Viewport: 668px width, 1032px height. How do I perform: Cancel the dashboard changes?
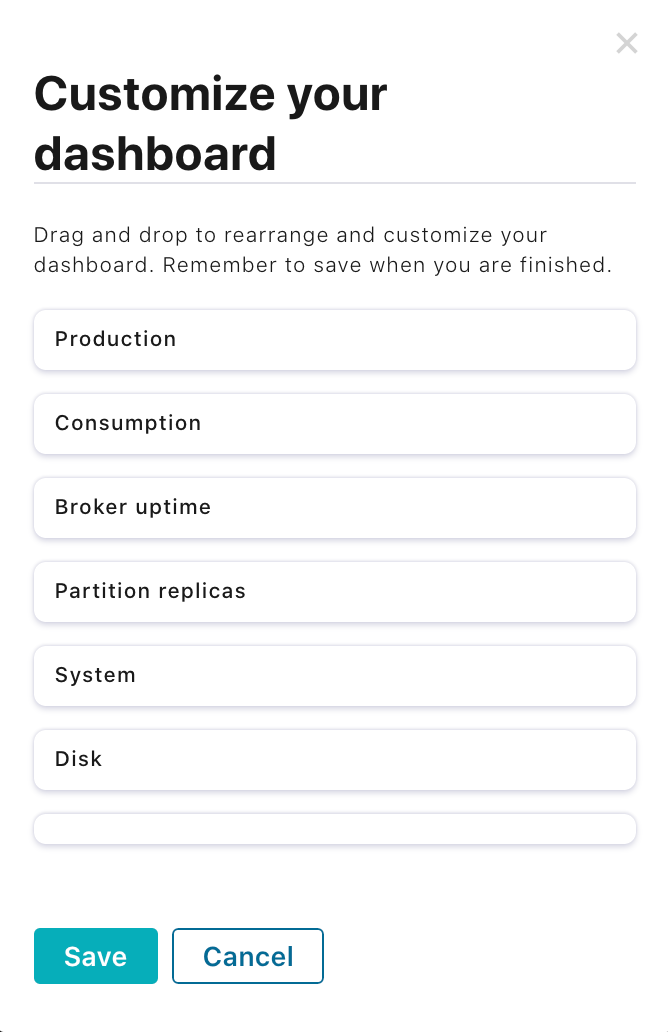coord(248,956)
